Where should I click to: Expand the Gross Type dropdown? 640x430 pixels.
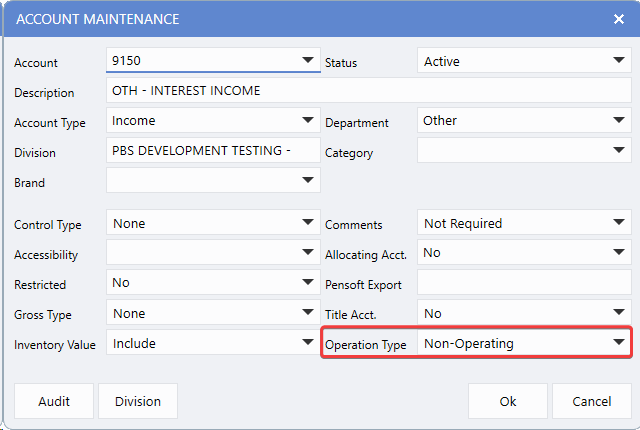click(308, 314)
